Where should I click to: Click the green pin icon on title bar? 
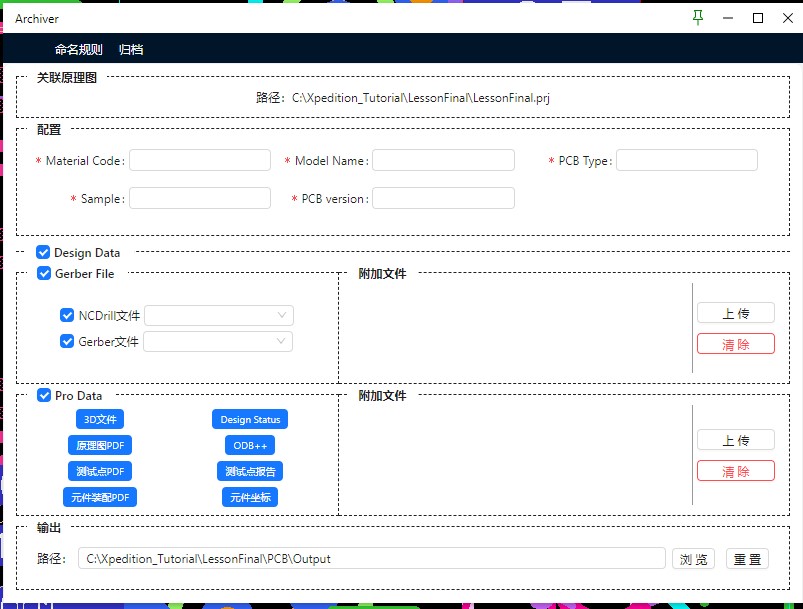coord(697,18)
